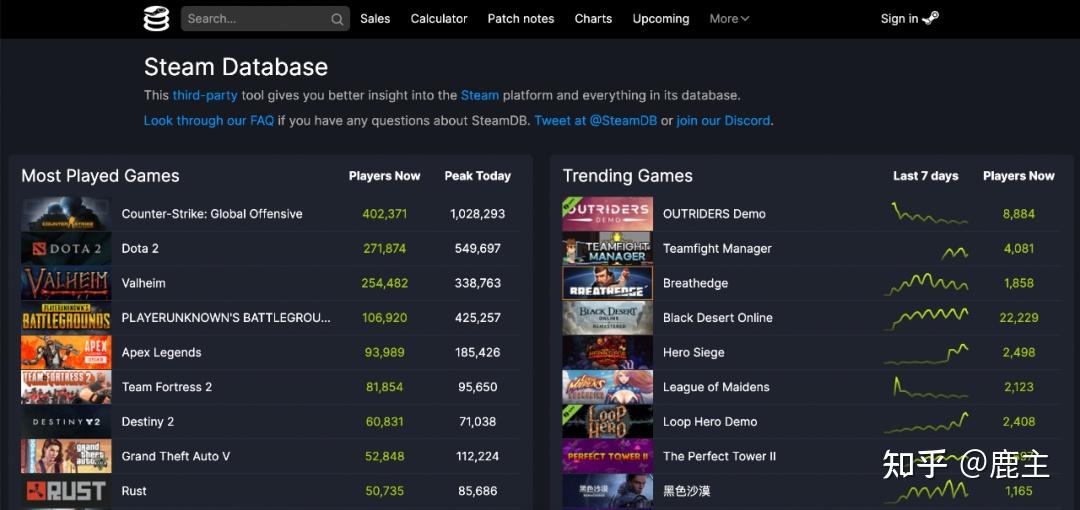This screenshot has height=510, width=1080.
Task: Open the Grand Theft Auto V title
Action: point(176,456)
